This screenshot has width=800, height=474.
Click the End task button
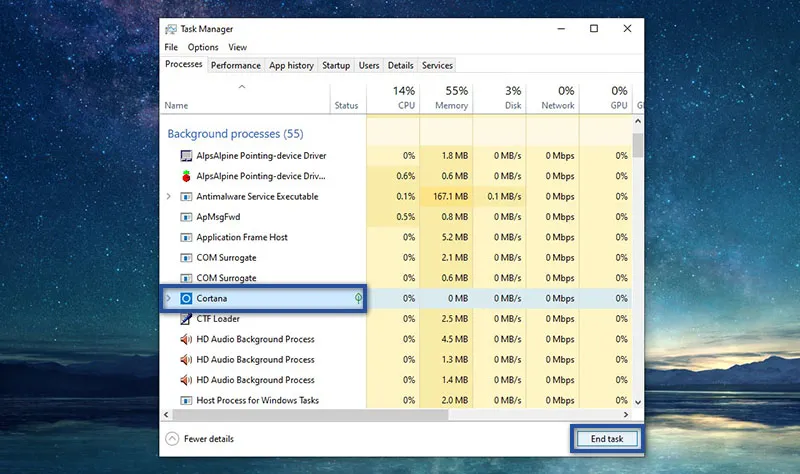tap(607, 439)
